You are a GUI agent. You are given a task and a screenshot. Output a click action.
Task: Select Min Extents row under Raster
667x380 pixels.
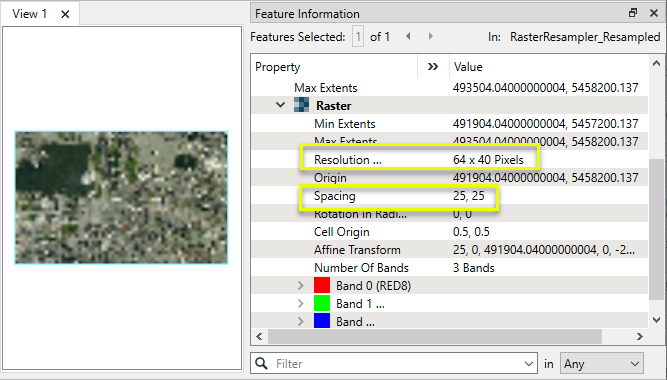450,123
